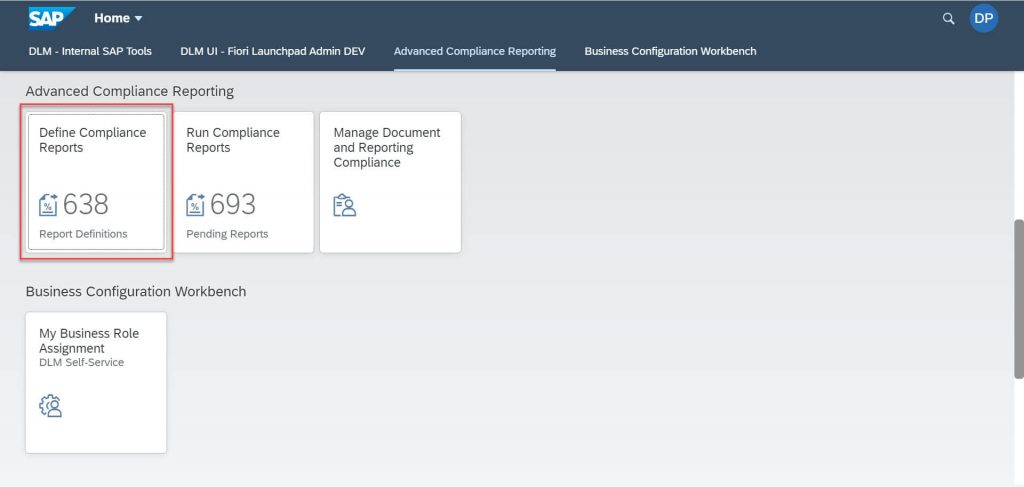Open the My Business Role Assignment tile

click(x=96, y=383)
